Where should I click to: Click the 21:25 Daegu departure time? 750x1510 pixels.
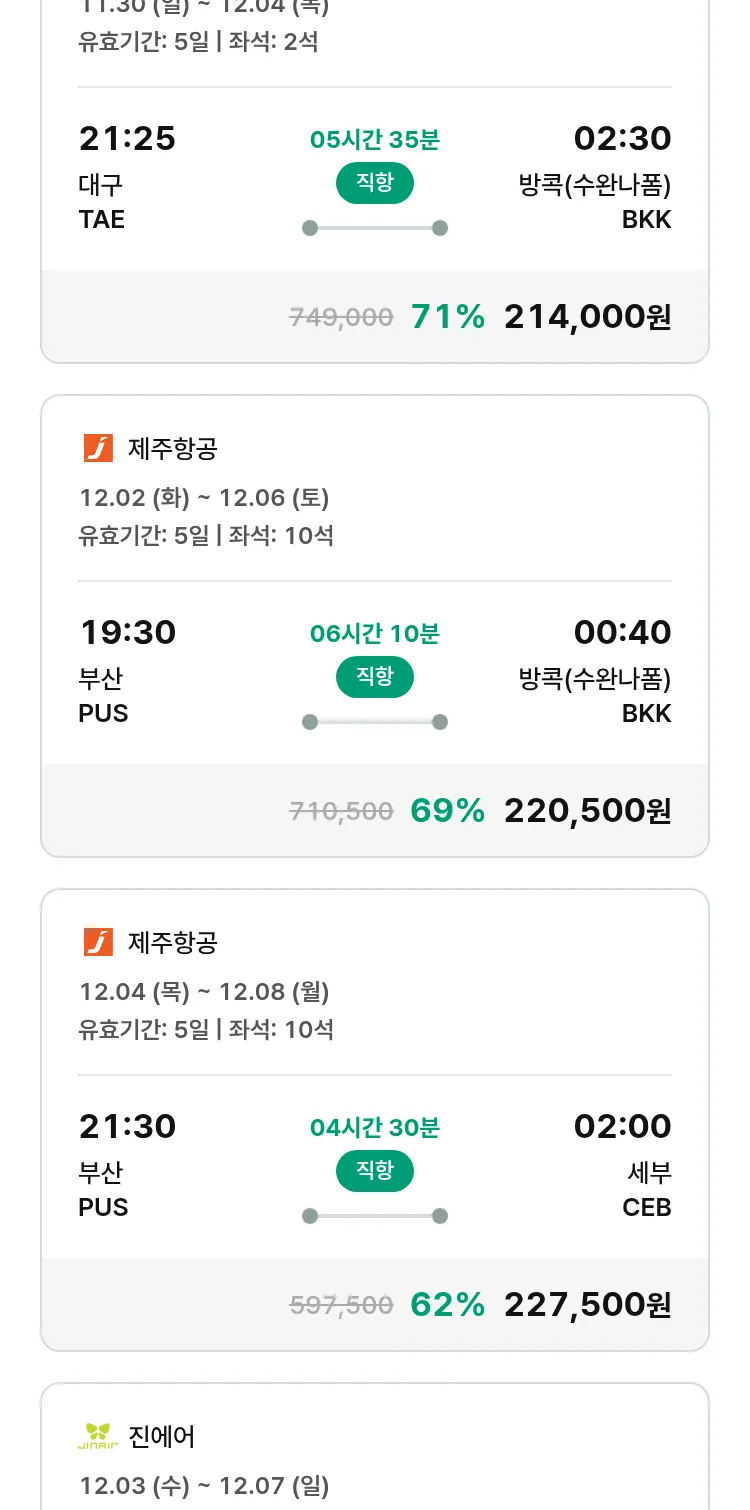click(x=128, y=138)
